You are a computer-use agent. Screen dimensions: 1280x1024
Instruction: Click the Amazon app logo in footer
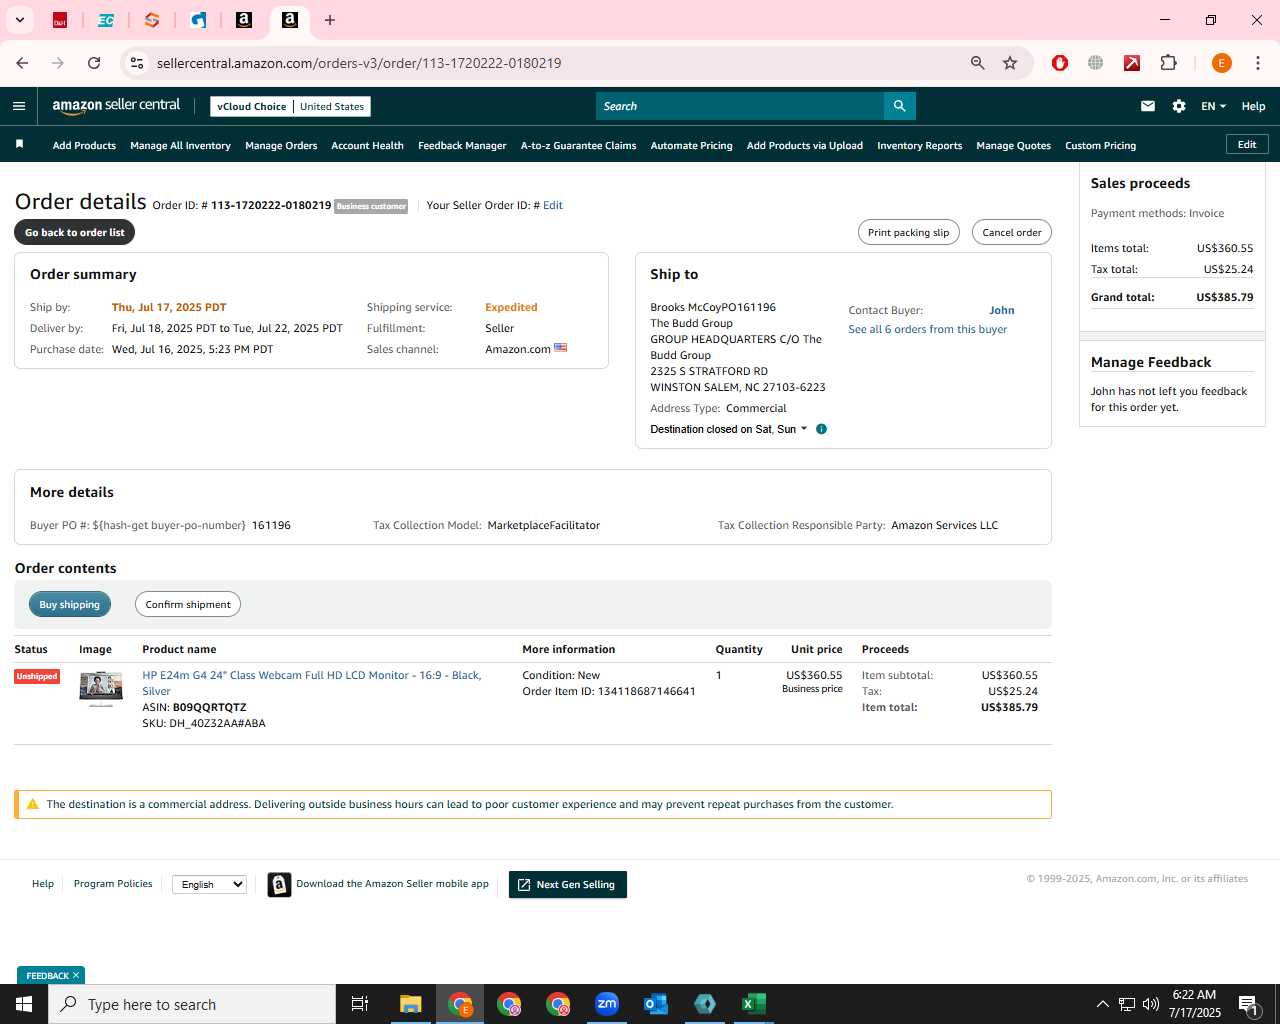[x=279, y=884]
